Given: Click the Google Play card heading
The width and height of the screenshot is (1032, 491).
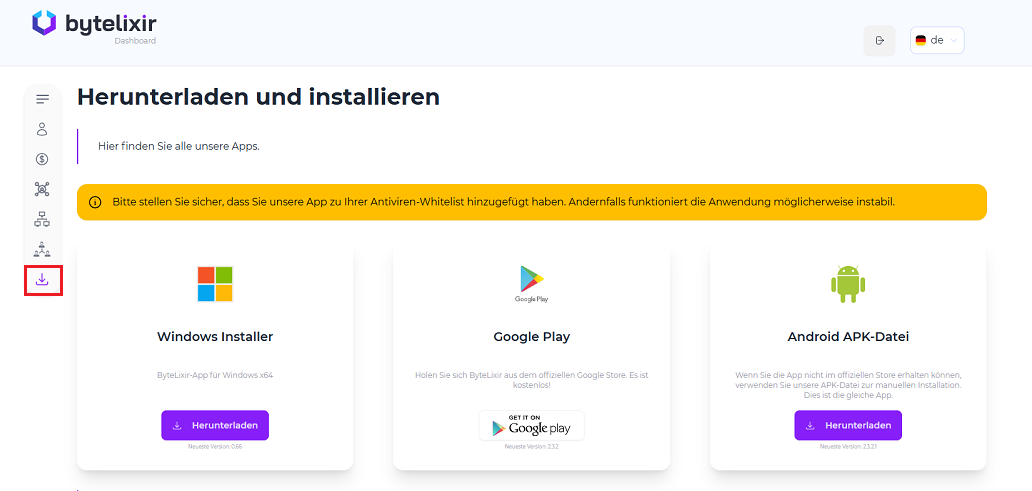Looking at the screenshot, I should [x=532, y=337].
